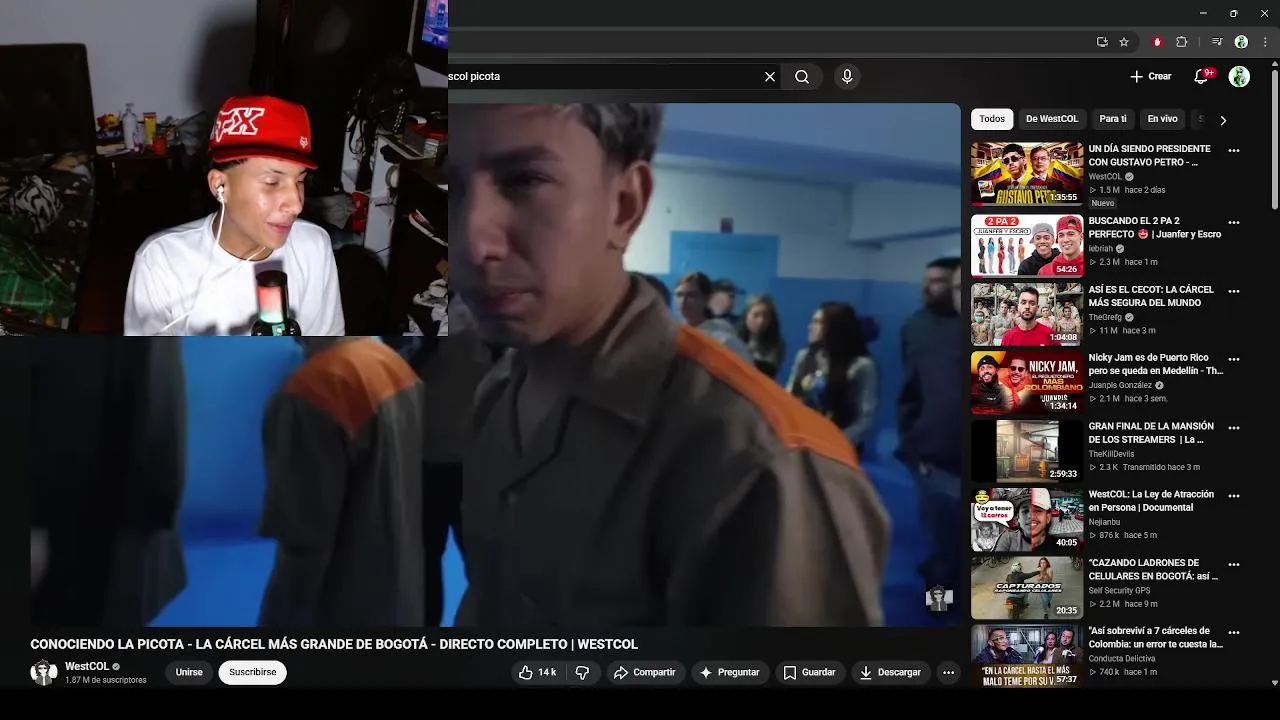Open options for 'GRAN FINAL DE LA MANSIÓN'
This screenshot has width=1280, height=720.
1234,428
